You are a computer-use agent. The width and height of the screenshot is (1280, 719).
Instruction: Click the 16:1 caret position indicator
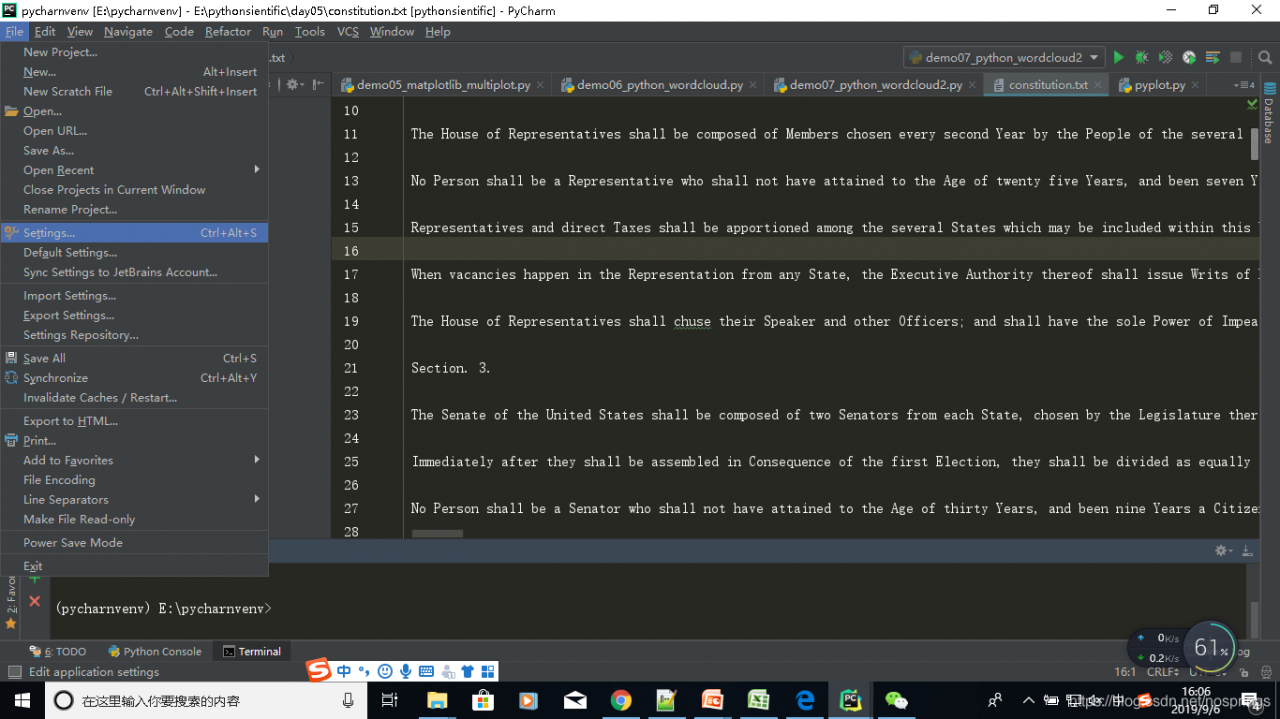click(x=1125, y=672)
